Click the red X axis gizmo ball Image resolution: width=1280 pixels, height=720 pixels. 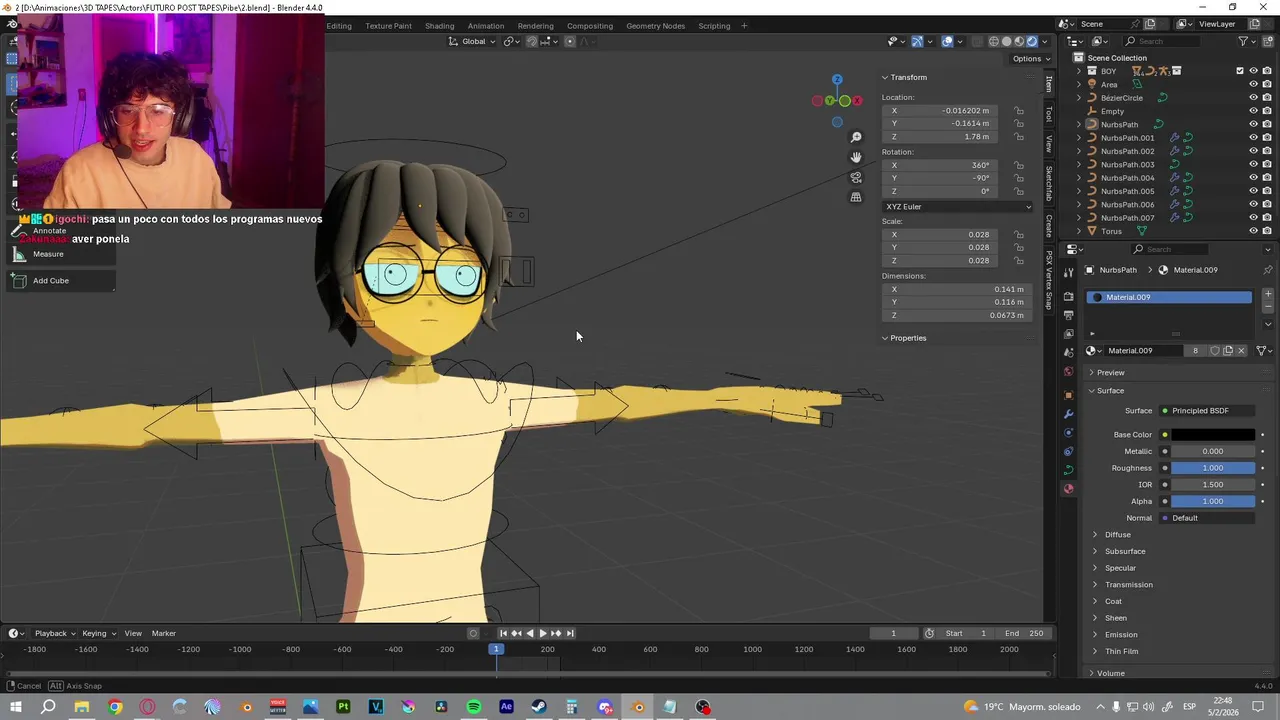point(857,101)
